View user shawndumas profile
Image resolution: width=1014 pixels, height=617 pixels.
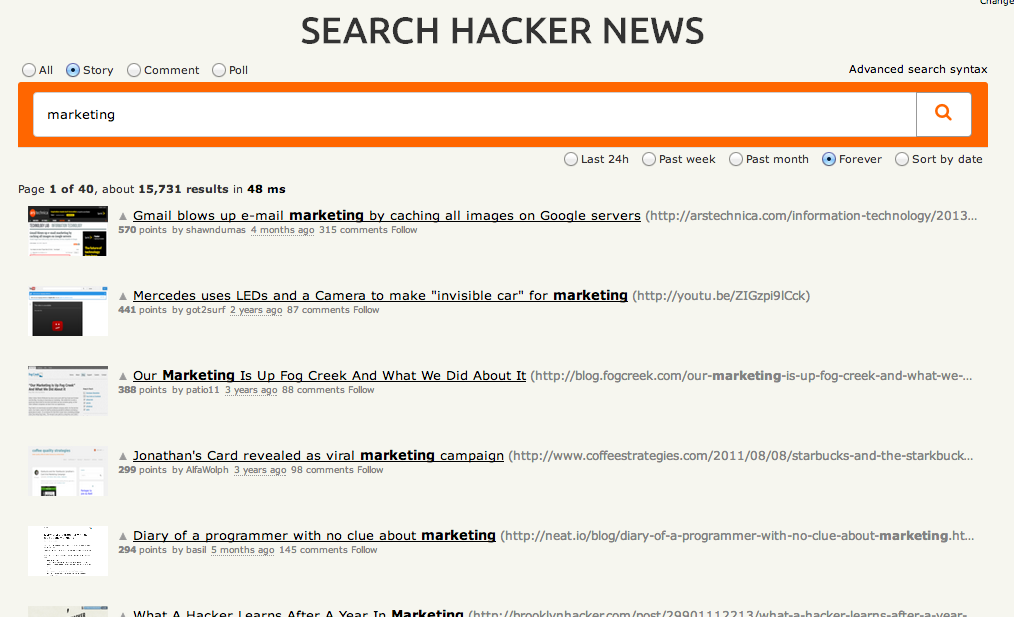click(x=215, y=230)
